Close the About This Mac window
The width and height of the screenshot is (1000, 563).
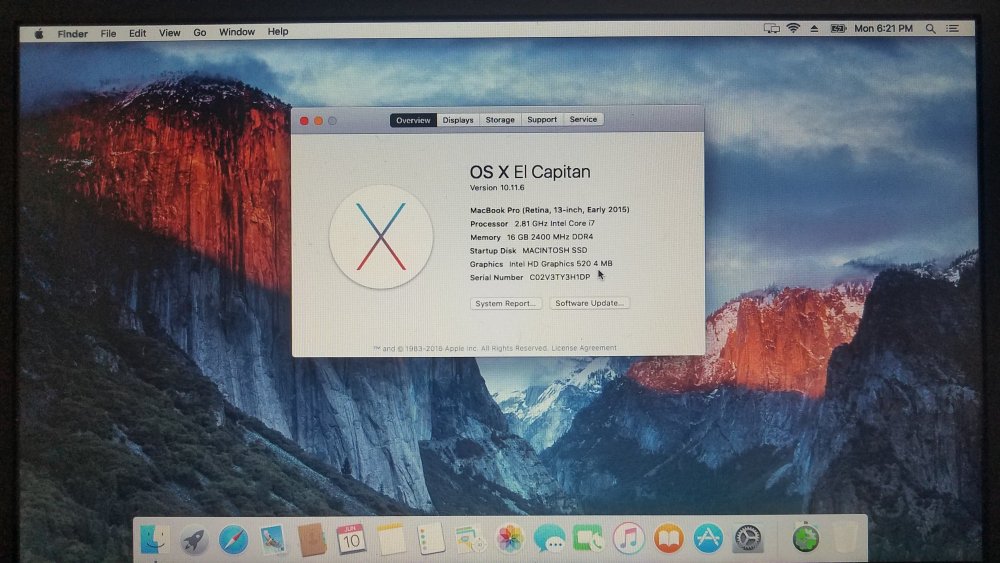pyautogui.click(x=304, y=121)
